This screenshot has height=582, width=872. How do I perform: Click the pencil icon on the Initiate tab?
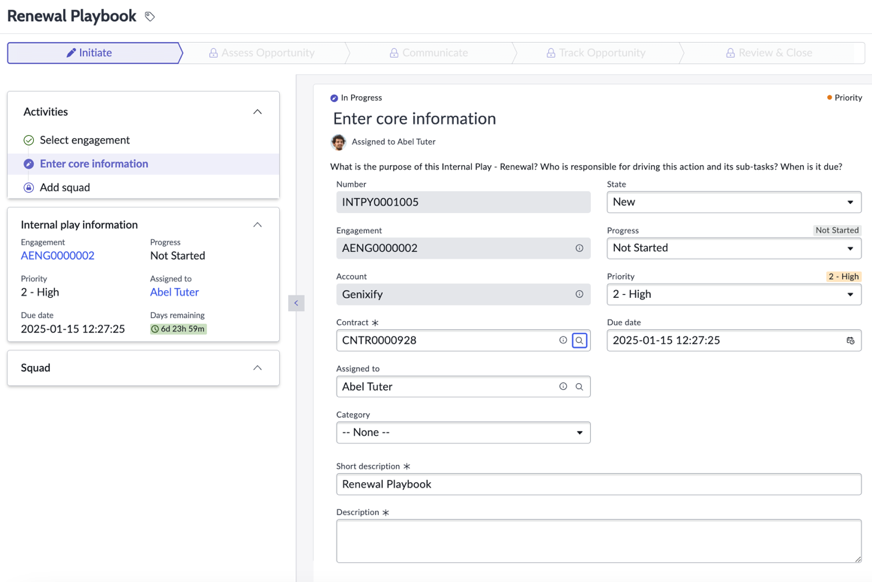[71, 53]
